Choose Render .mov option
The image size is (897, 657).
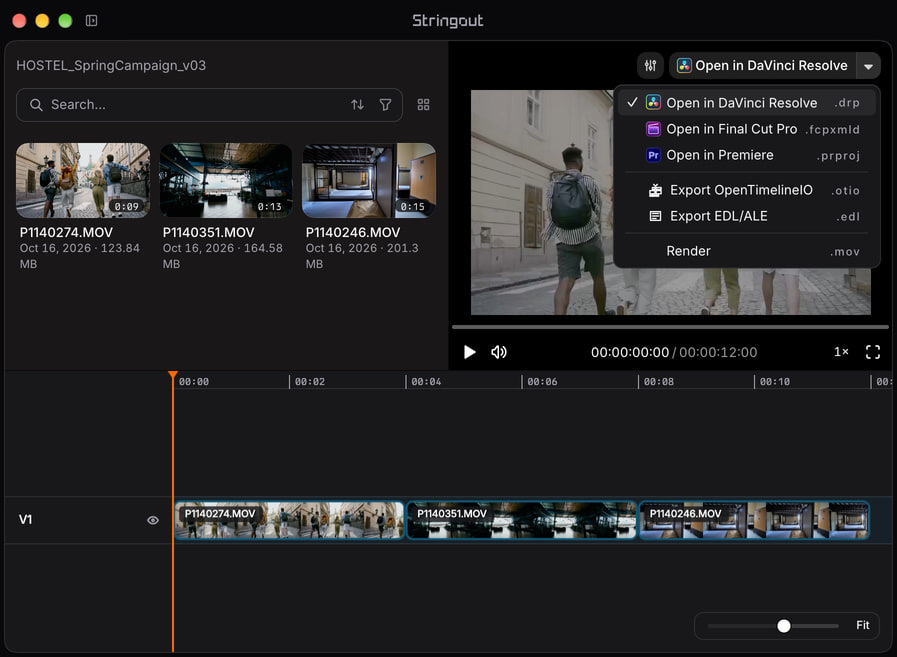click(x=747, y=251)
